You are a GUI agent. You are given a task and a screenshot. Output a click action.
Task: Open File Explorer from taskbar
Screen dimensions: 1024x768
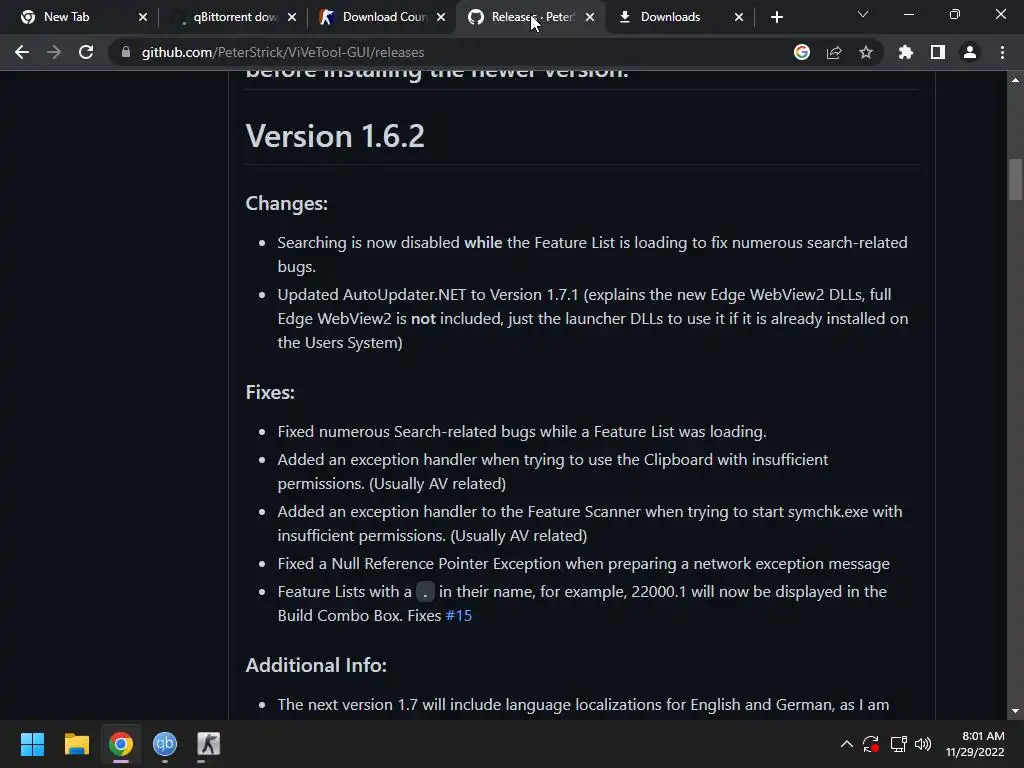click(76, 744)
